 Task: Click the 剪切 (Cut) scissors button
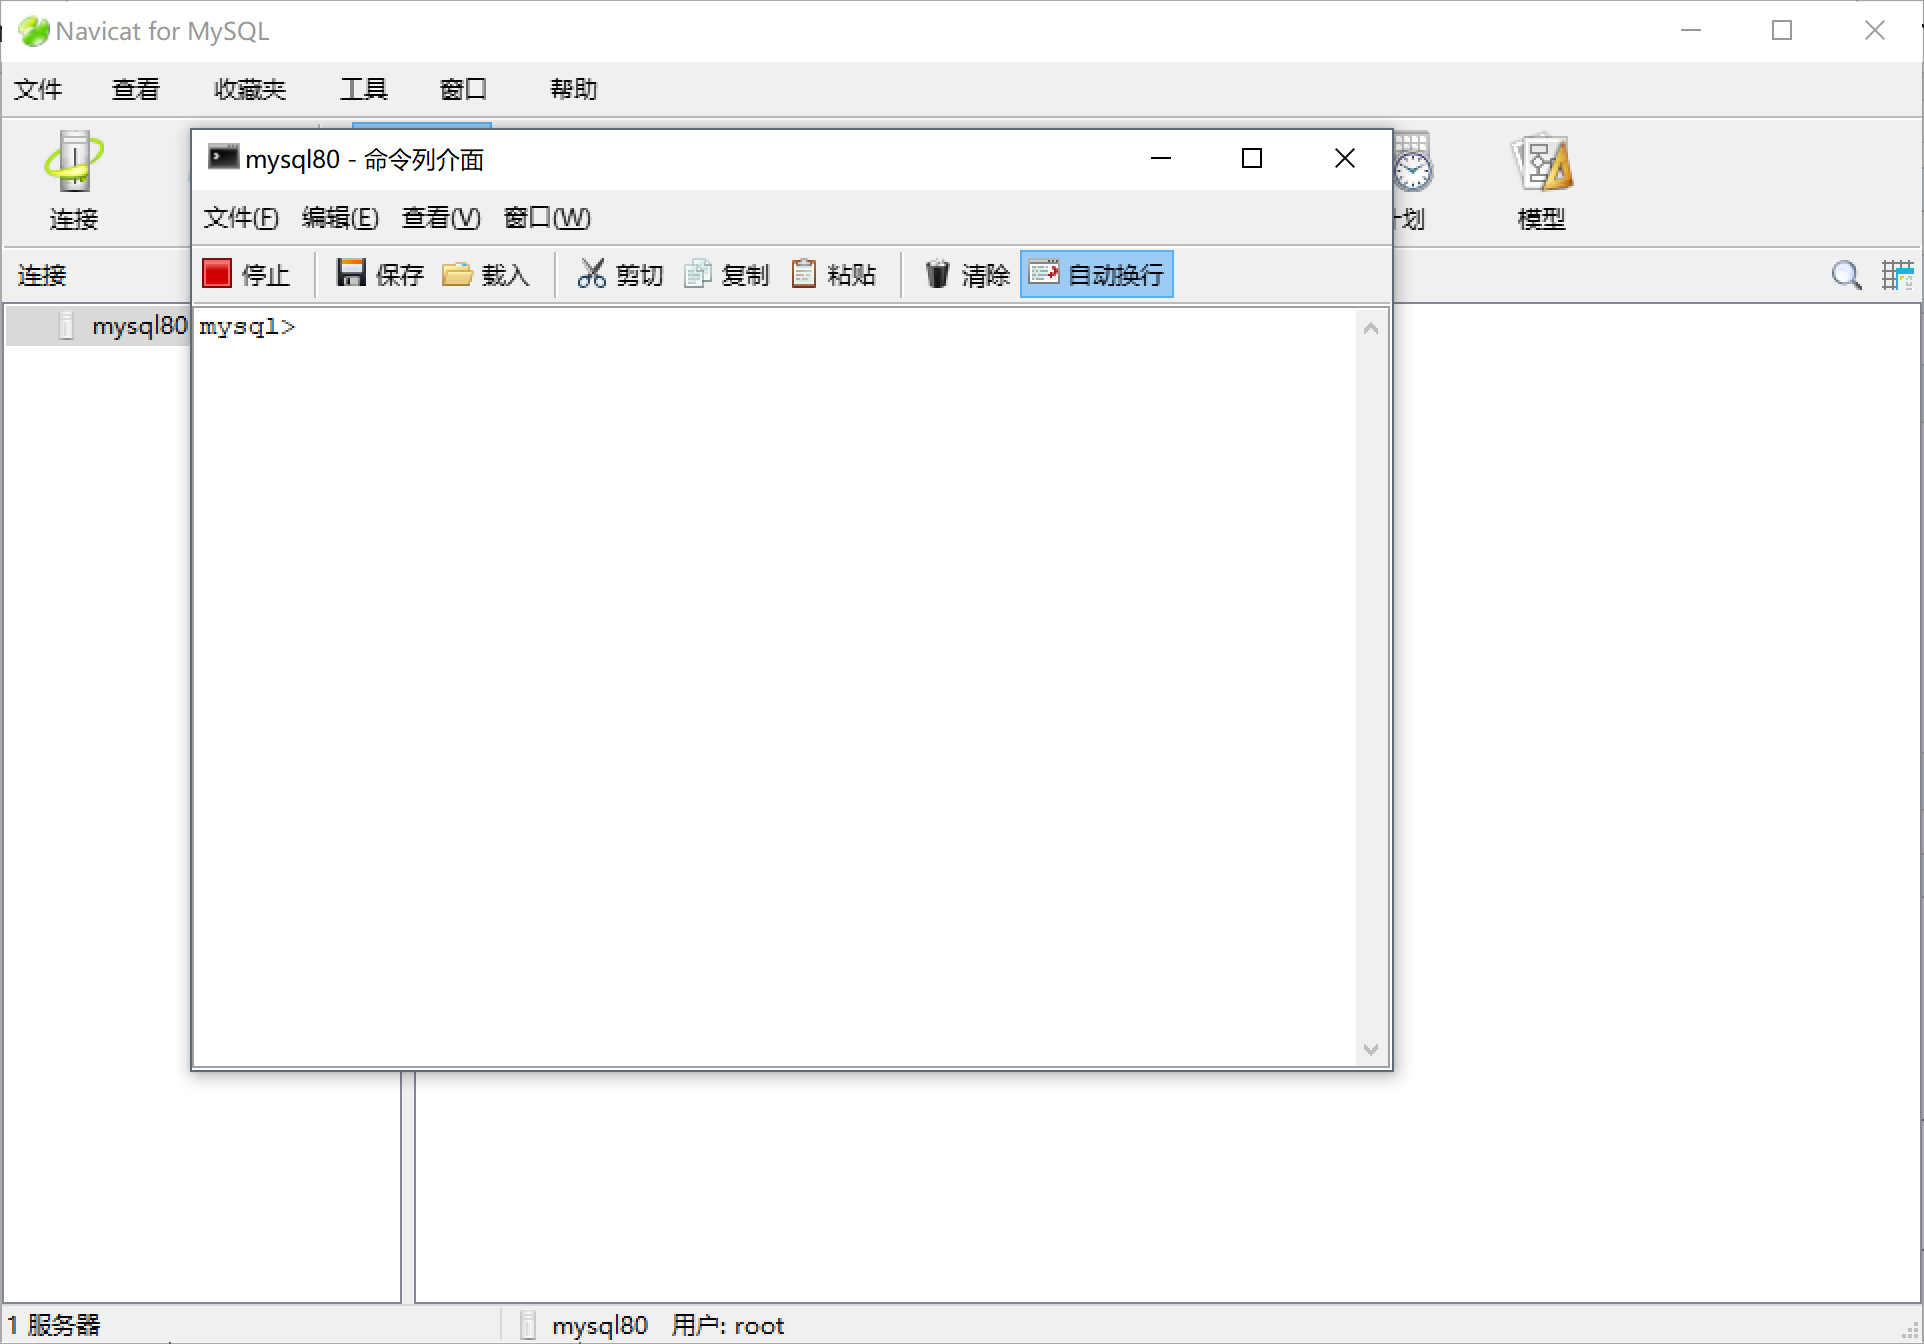(x=620, y=274)
